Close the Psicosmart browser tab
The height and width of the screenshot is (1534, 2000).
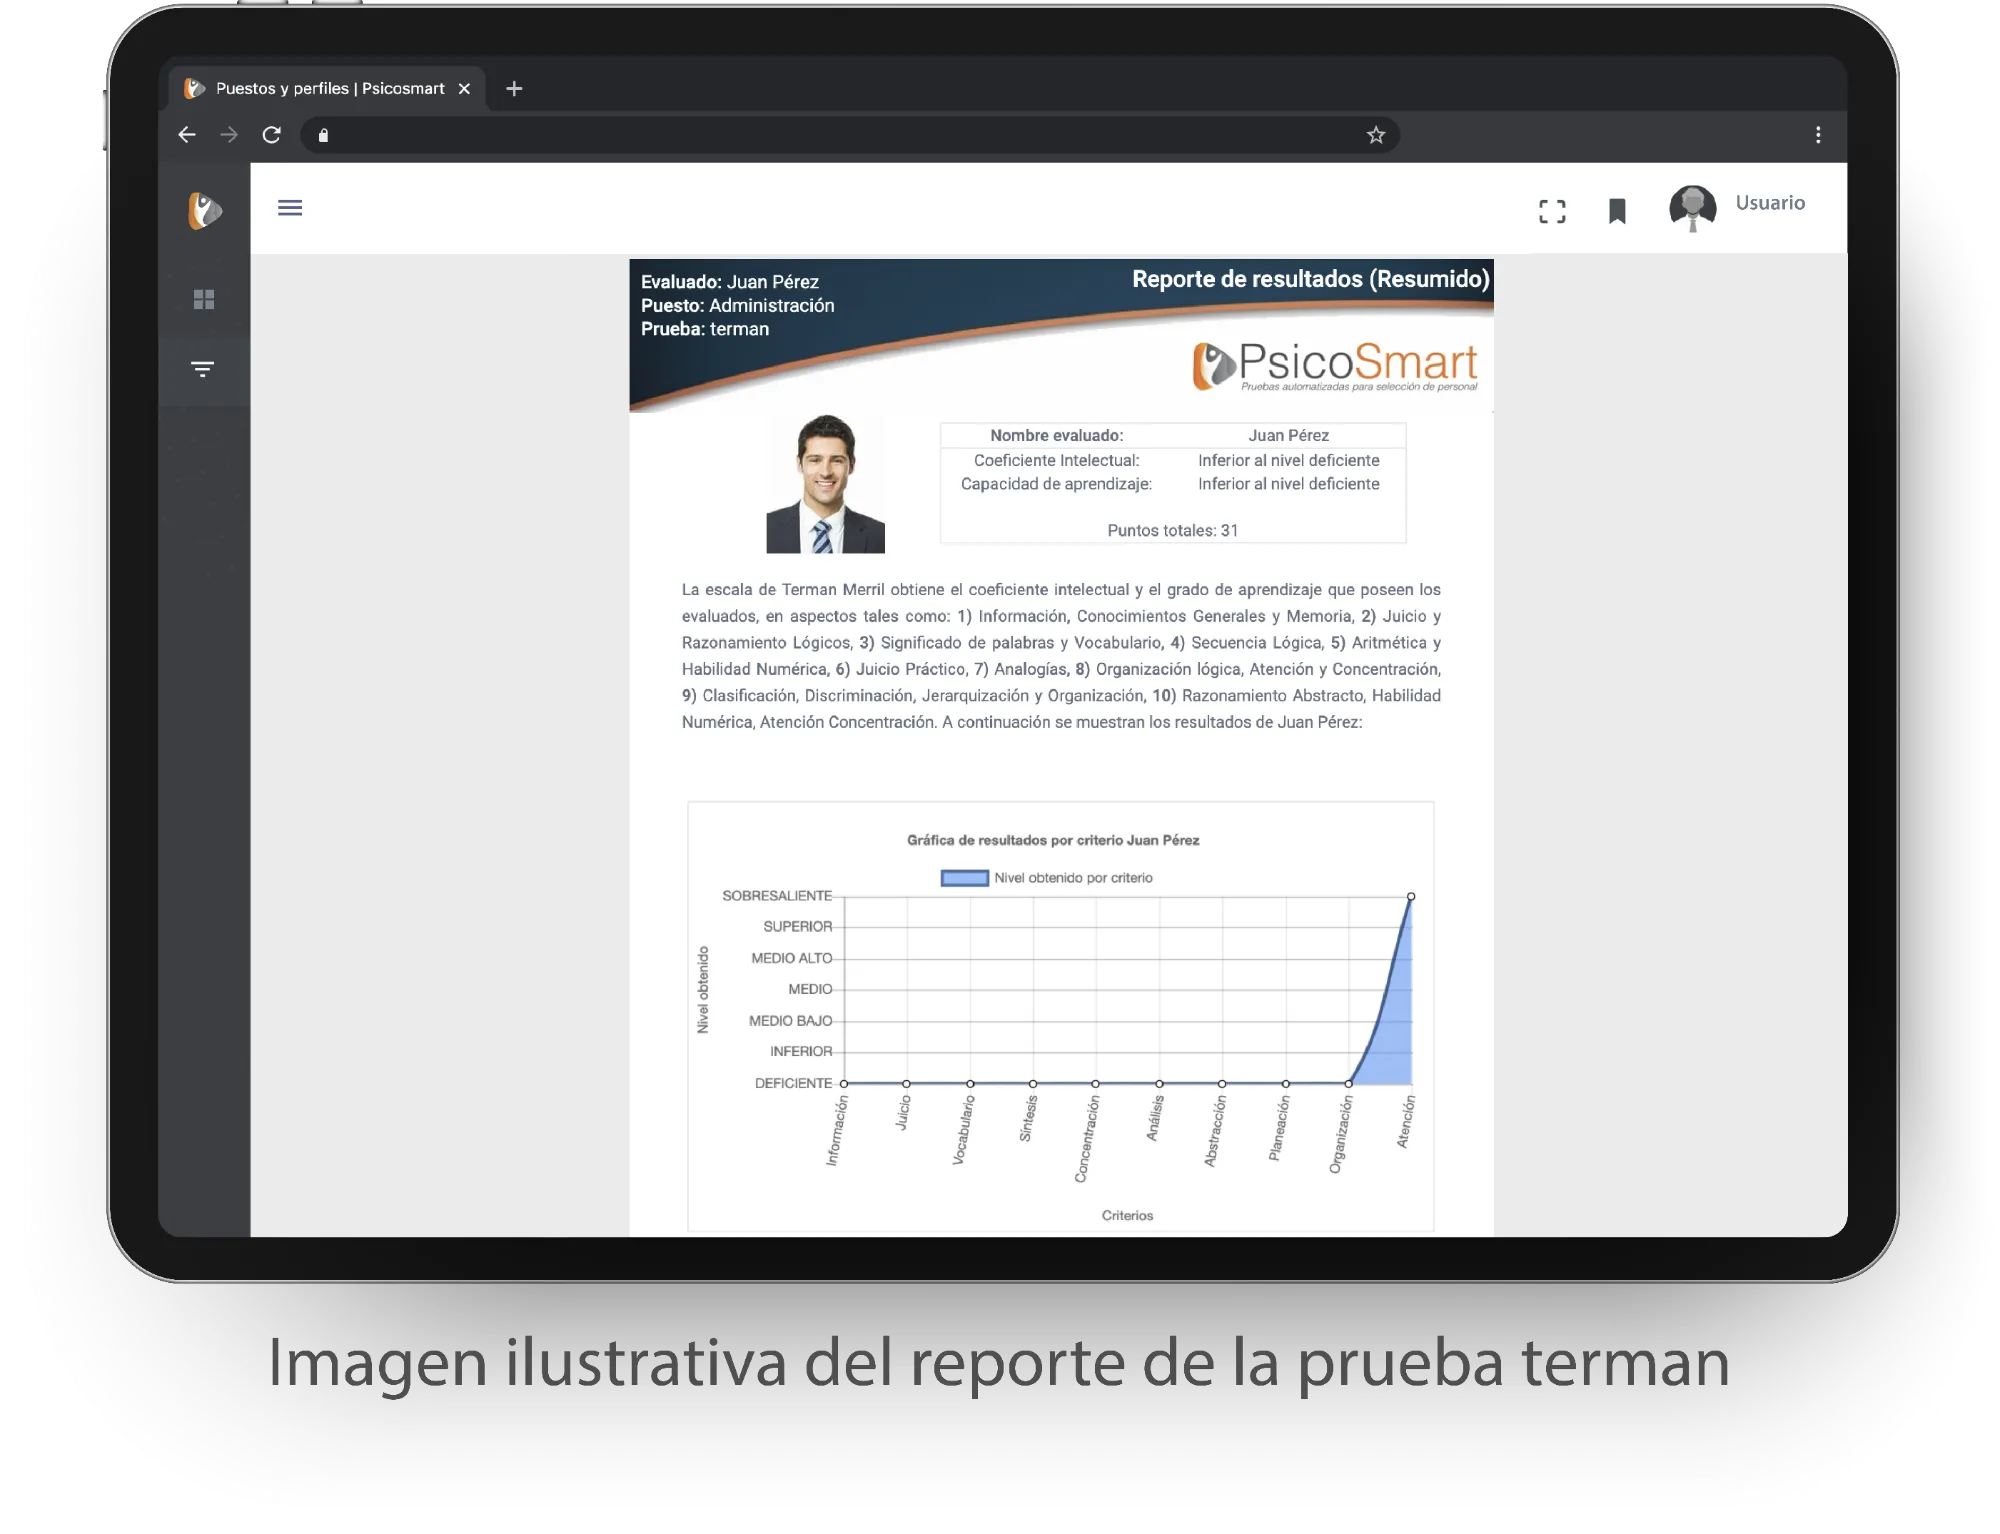tap(464, 88)
